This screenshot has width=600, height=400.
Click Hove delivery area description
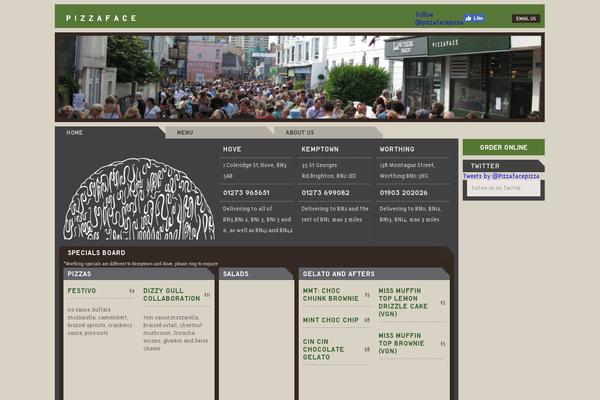[x=258, y=220]
